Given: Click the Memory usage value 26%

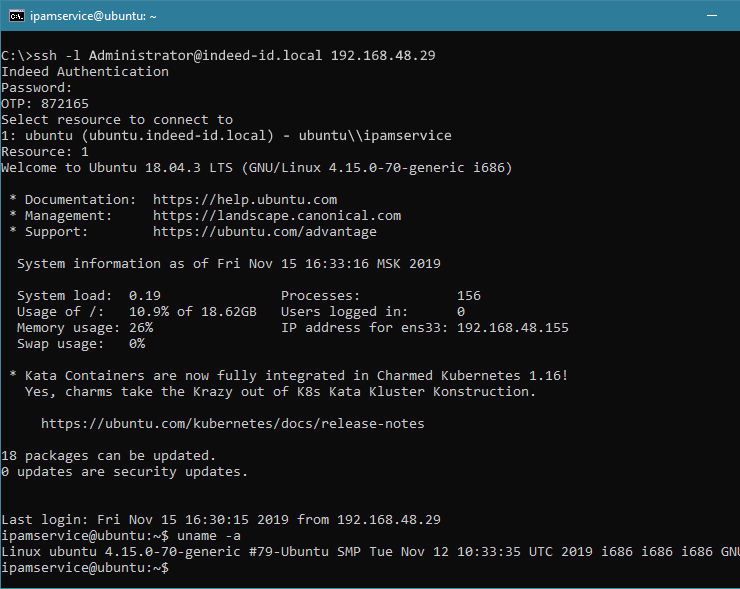Looking at the screenshot, I should click(x=141, y=328).
